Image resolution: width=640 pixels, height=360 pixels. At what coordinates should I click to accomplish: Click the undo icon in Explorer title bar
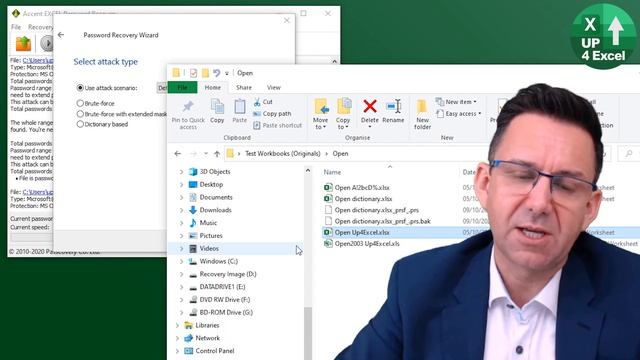(x=216, y=73)
